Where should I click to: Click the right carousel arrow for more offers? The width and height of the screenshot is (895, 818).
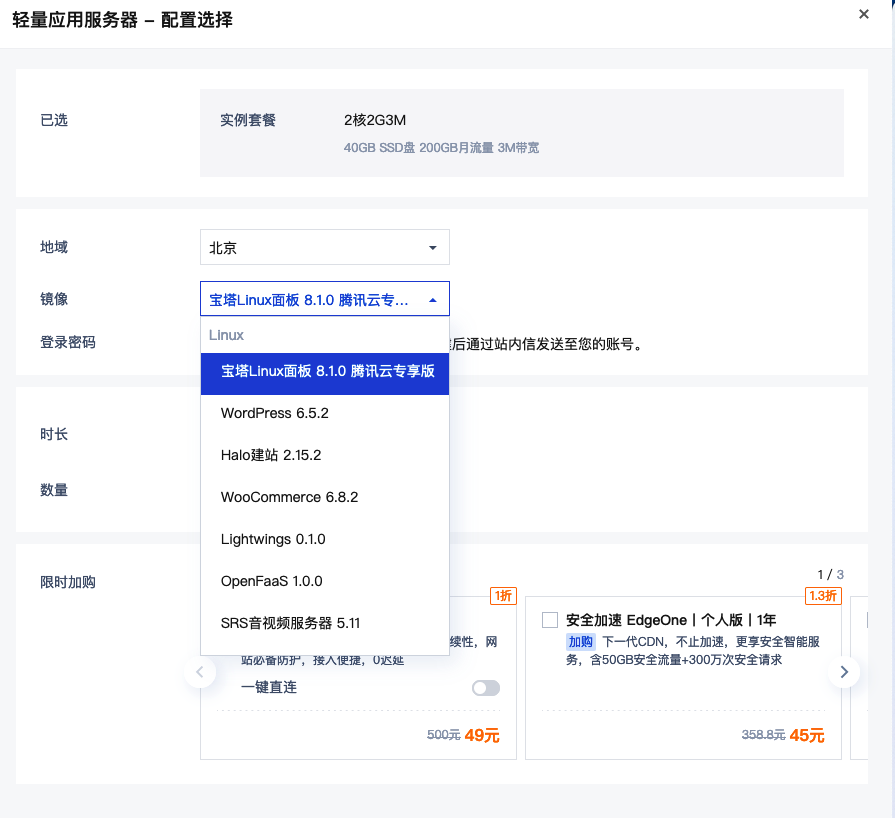click(843, 672)
